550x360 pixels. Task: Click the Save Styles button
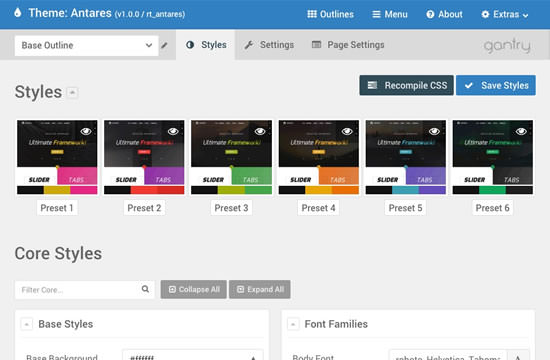point(496,85)
